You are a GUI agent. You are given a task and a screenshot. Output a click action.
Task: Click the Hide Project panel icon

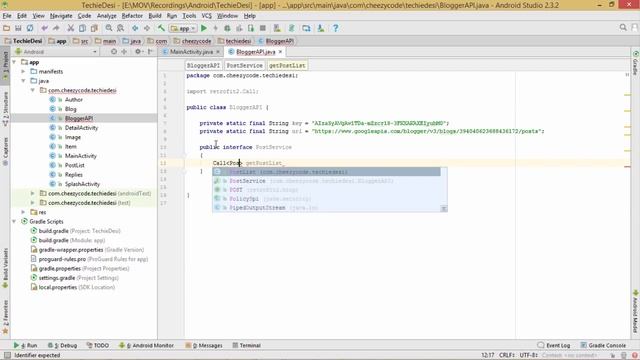pos(150,52)
